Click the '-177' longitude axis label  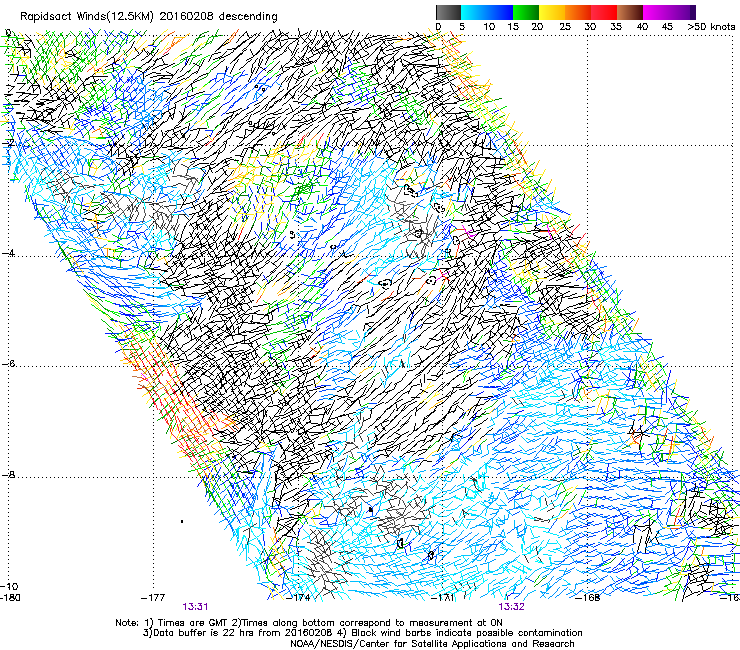coord(153,597)
